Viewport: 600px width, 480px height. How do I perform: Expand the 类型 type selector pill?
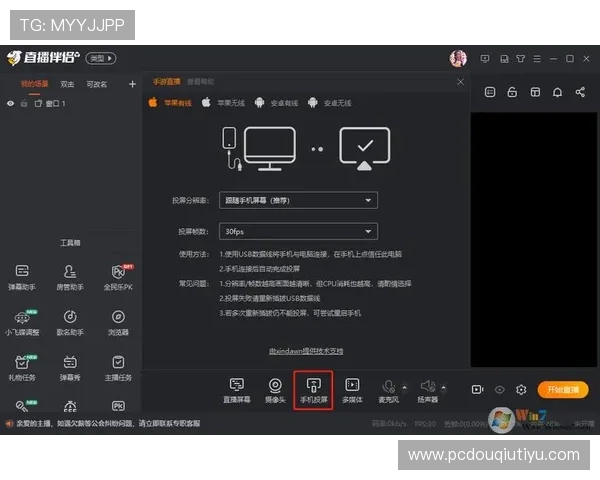(x=101, y=58)
